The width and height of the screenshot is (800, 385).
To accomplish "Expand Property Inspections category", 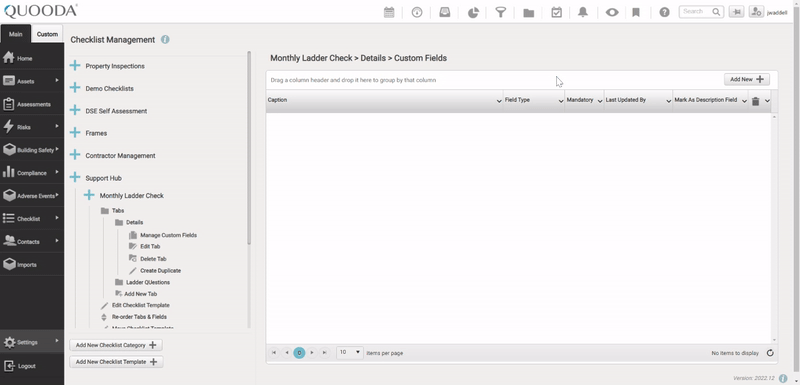I will tap(75, 65).
